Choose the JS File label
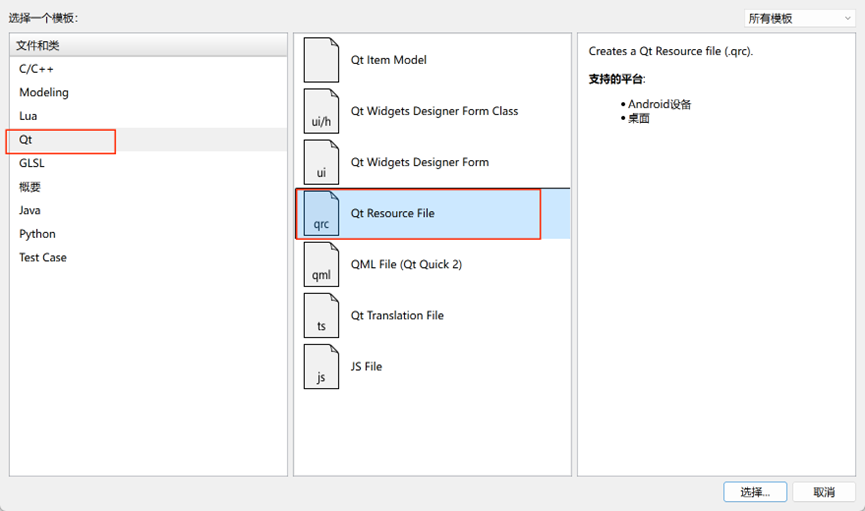Viewport: 865px width, 511px height. (366, 366)
